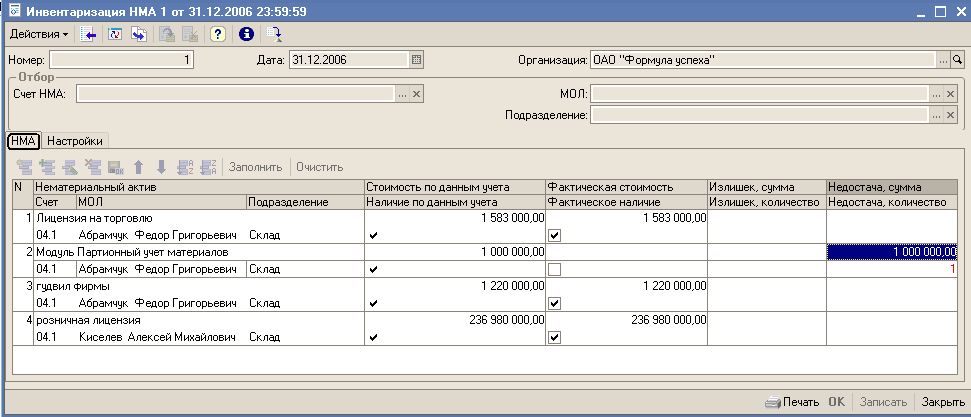Click the Information 'i' icon in toolbar
This screenshot has height=417, width=971.
[246, 34]
